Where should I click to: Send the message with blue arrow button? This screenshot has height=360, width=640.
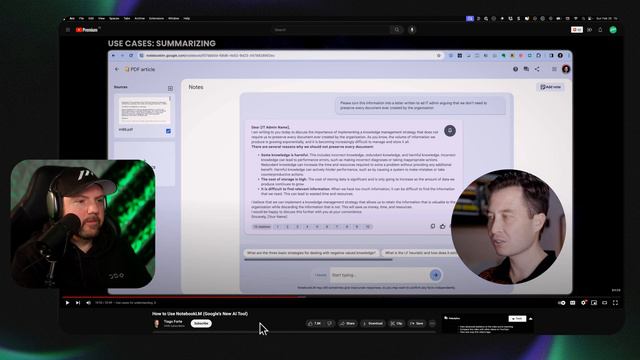click(x=436, y=275)
